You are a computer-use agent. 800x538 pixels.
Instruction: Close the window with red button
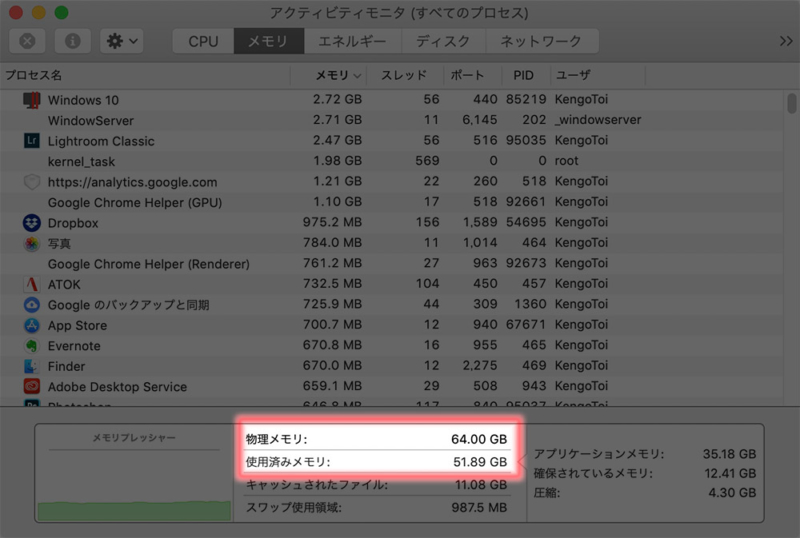point(15,12)
